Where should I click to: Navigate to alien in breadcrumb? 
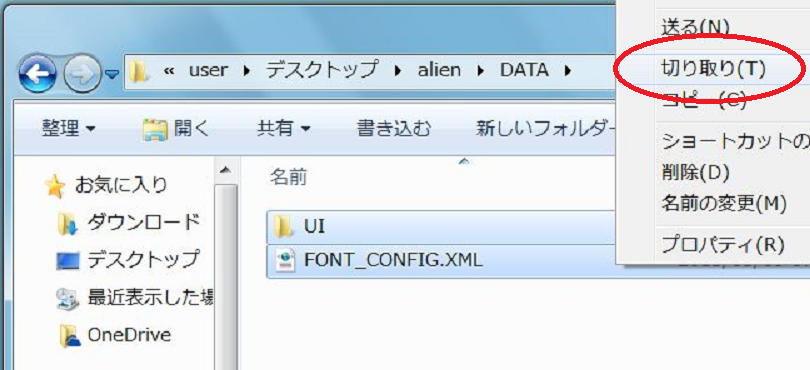(x=439, y=70)
